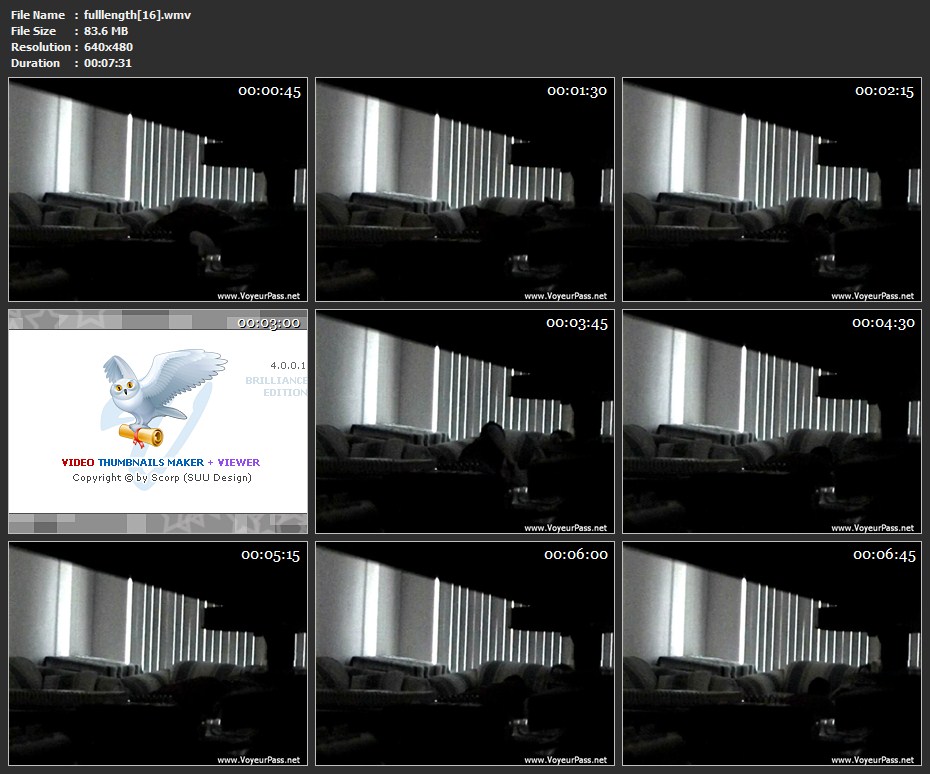The height and width of the screenshot is (774, 930).
Task: Click the 00:06:45 timestamp label
Action: [884, 555]
